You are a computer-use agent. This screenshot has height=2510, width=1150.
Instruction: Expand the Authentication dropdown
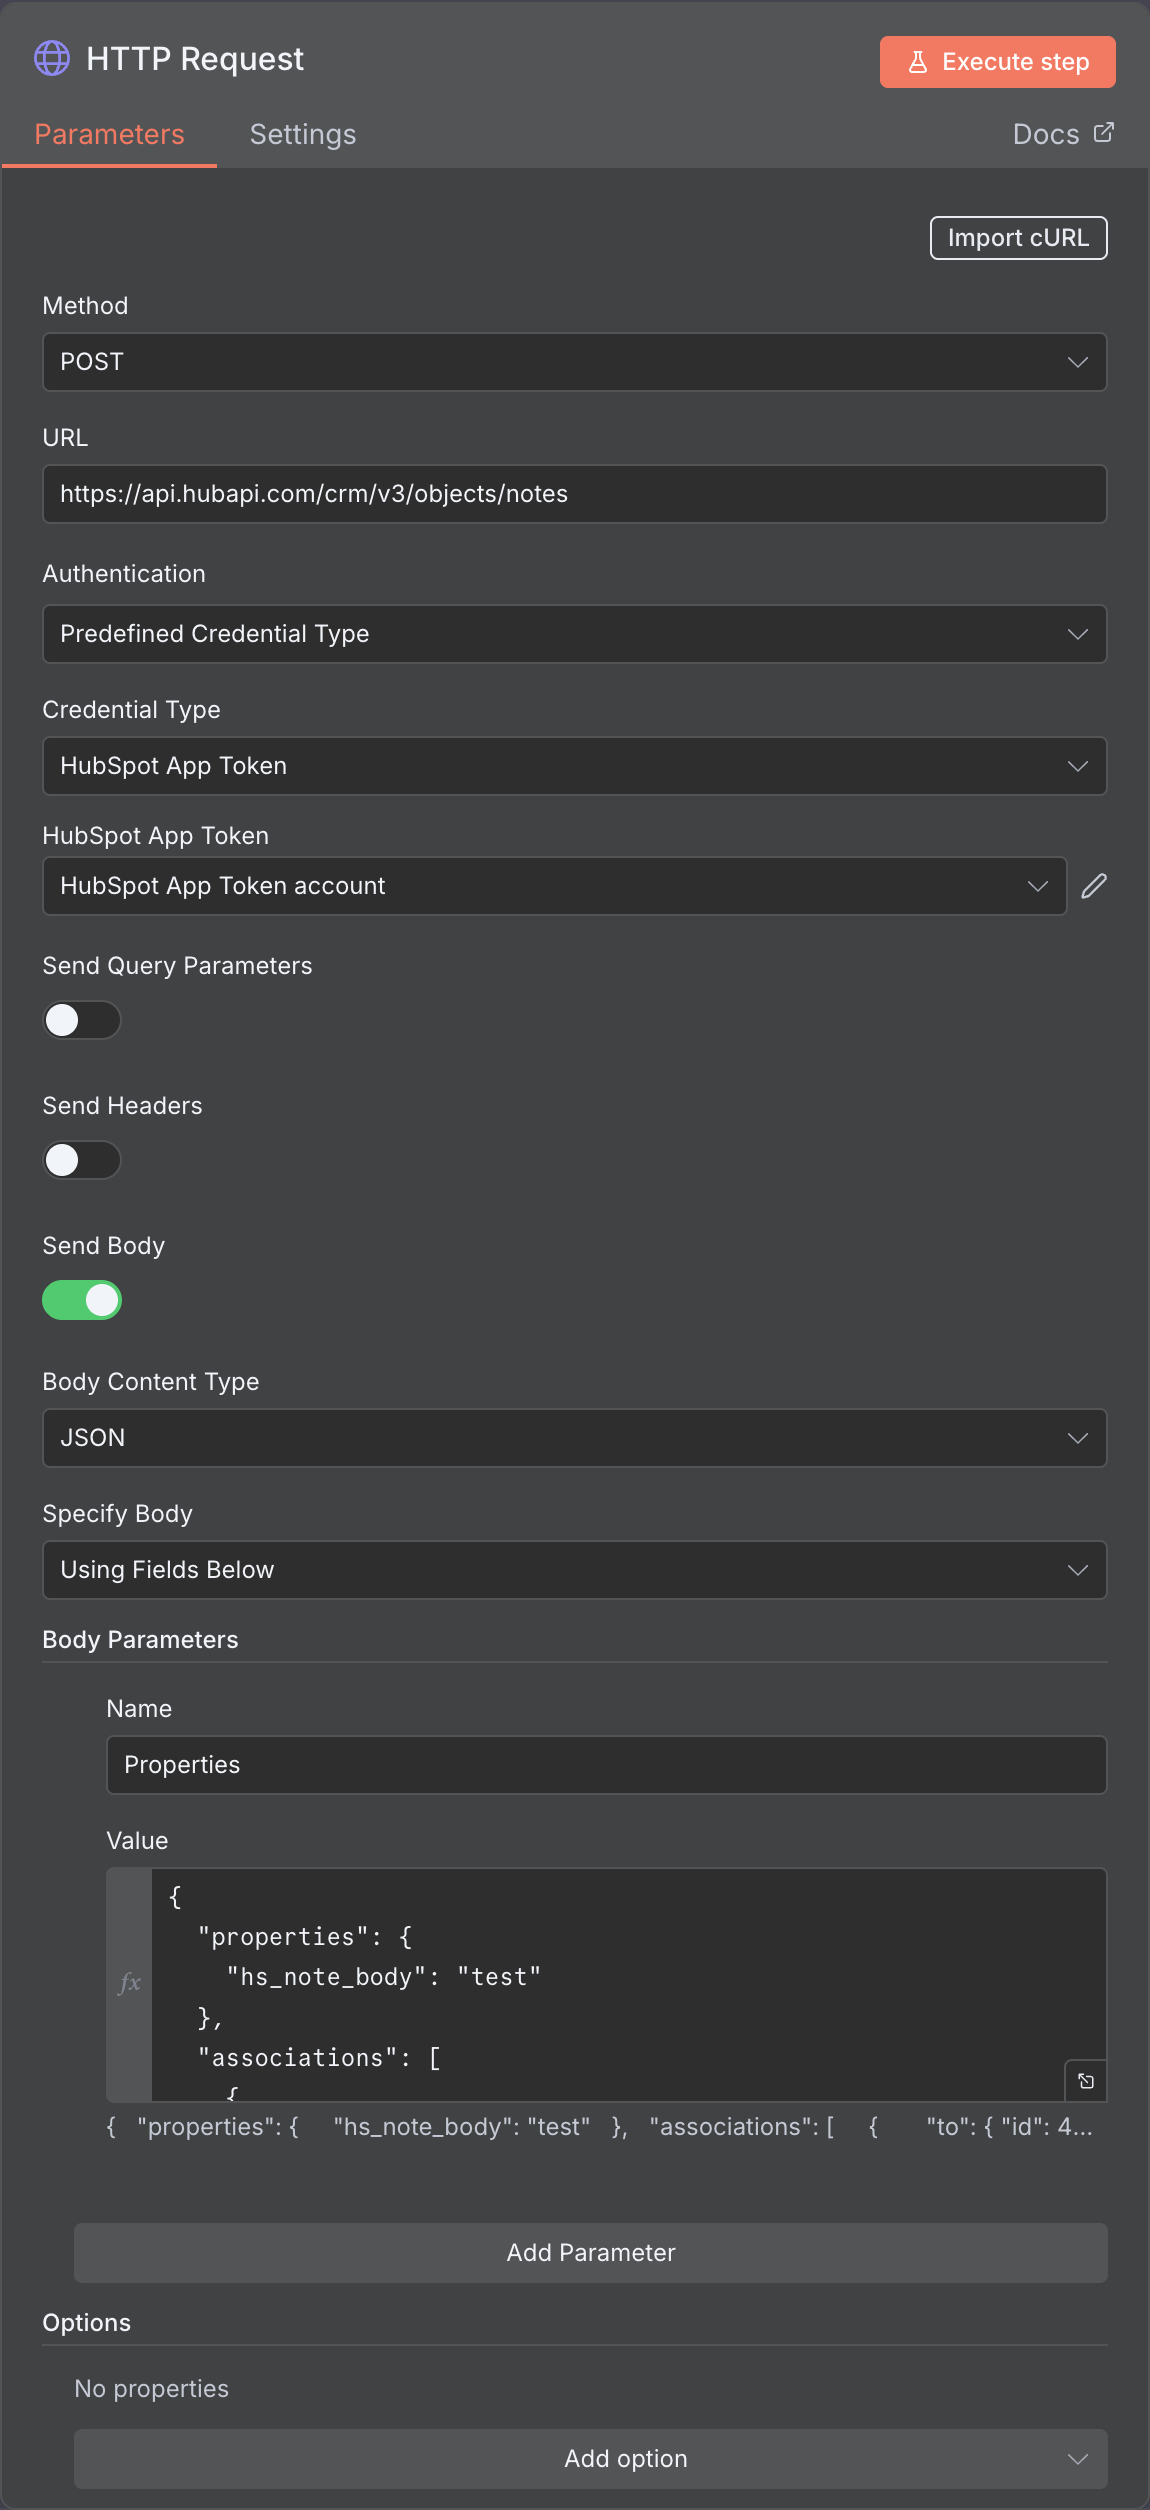coord(575,634)
